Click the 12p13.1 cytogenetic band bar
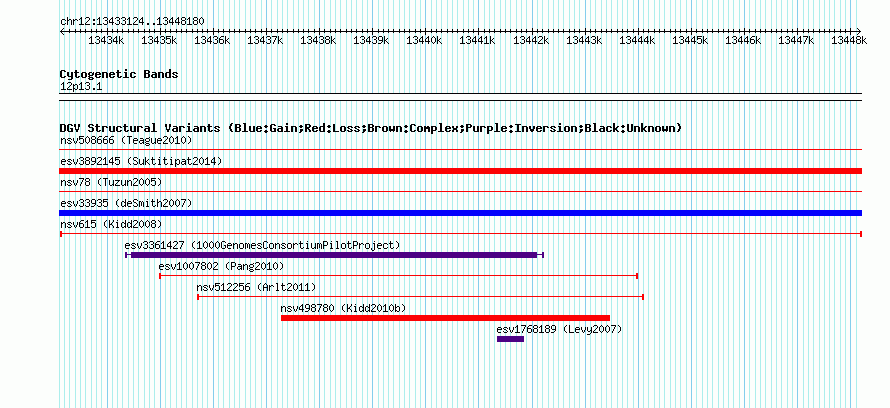 coord(460,96)
